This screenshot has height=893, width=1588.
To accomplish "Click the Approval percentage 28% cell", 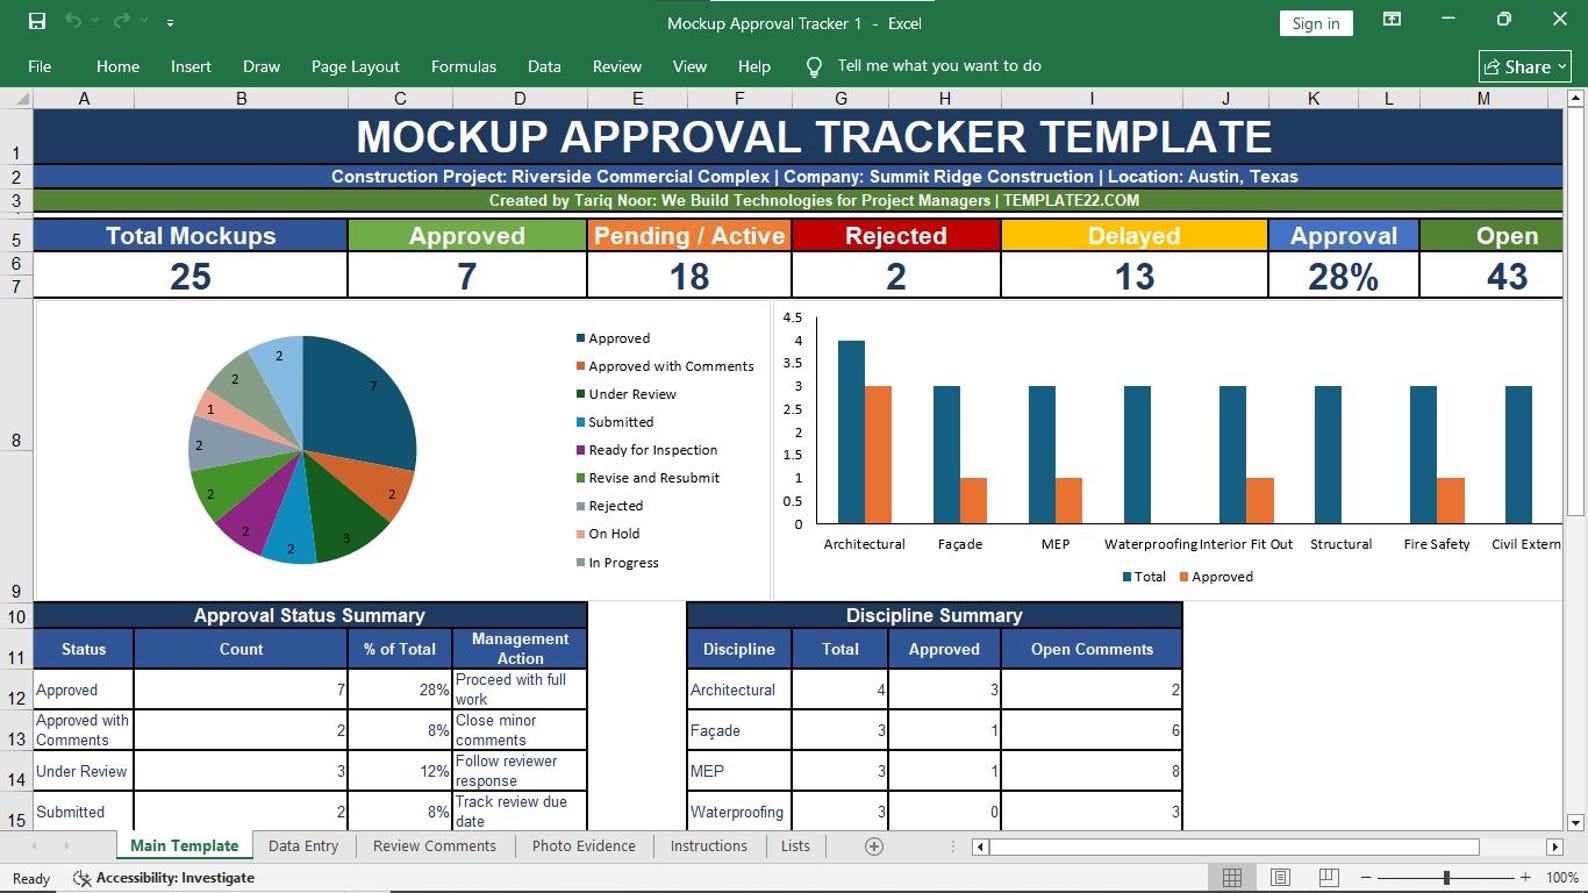I will click(1343, 276).
